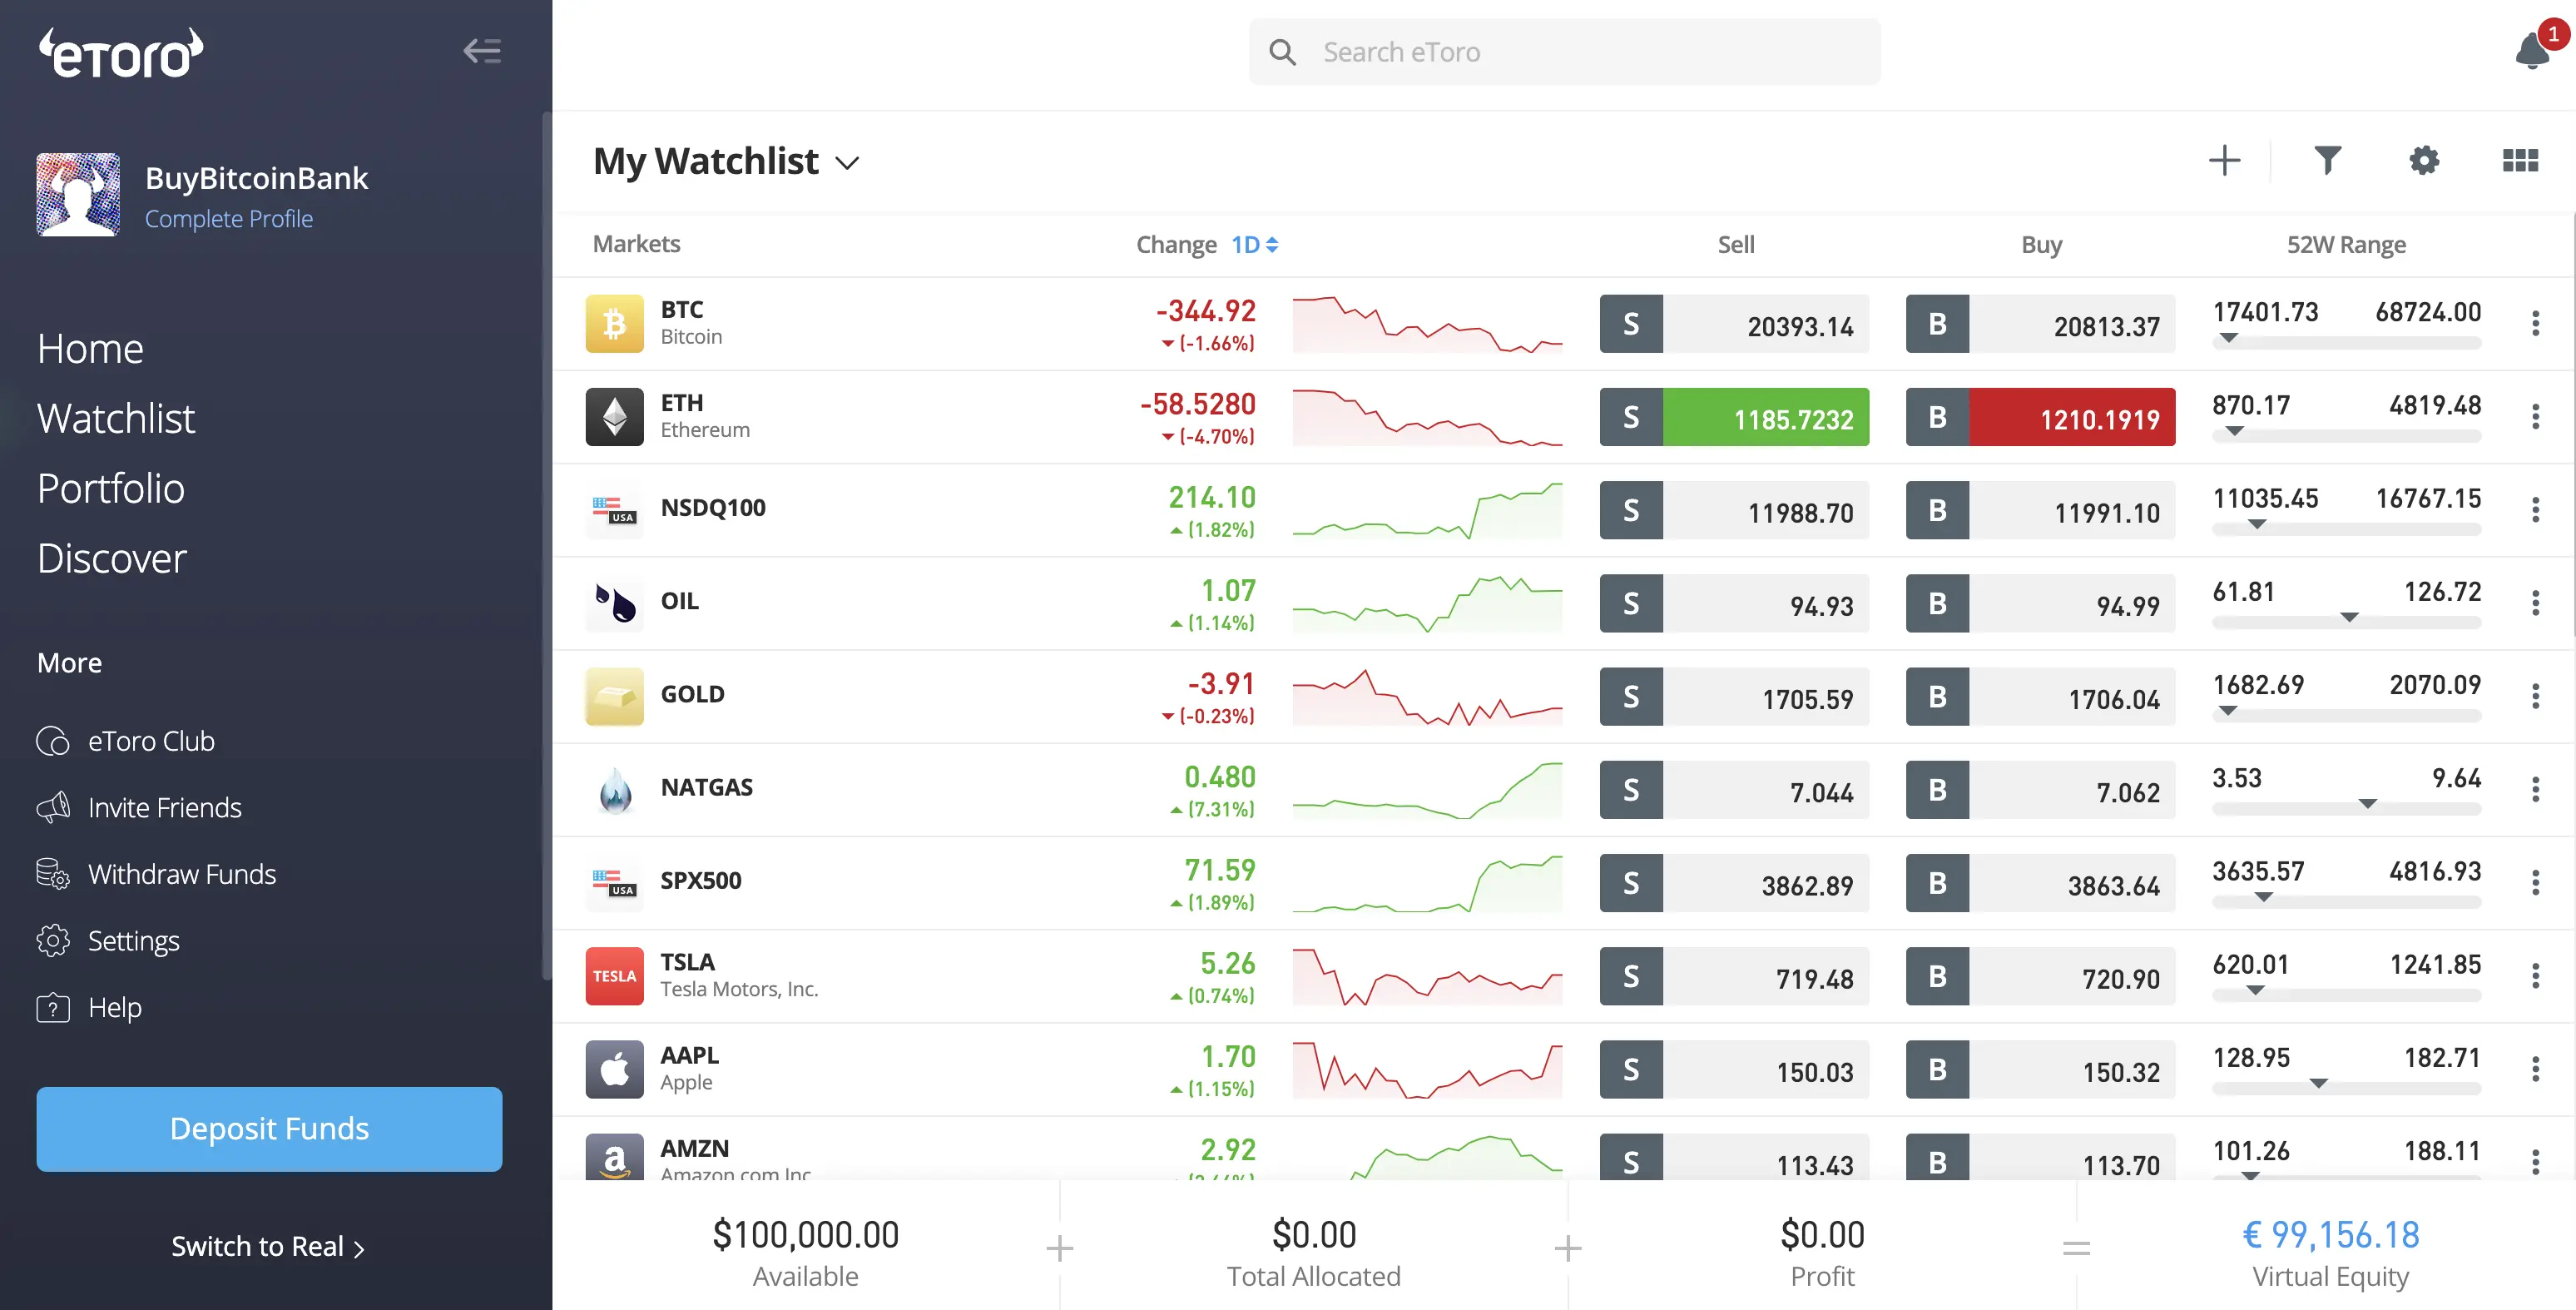Buy SPX500 at 3863.64
Screen dimensions: 2576x1310
click(x=2040, y=882)
